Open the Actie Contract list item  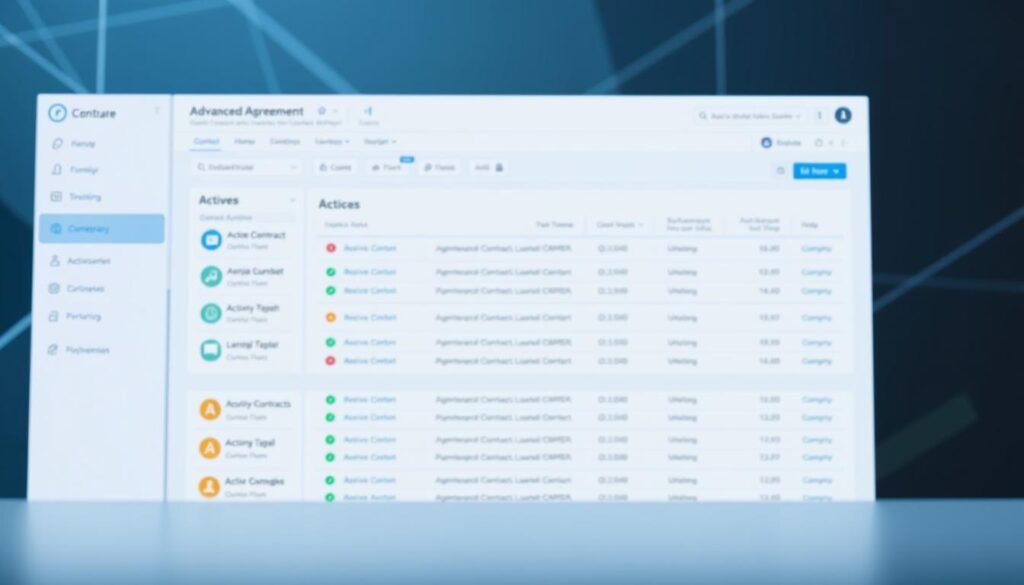pos(247,240)
